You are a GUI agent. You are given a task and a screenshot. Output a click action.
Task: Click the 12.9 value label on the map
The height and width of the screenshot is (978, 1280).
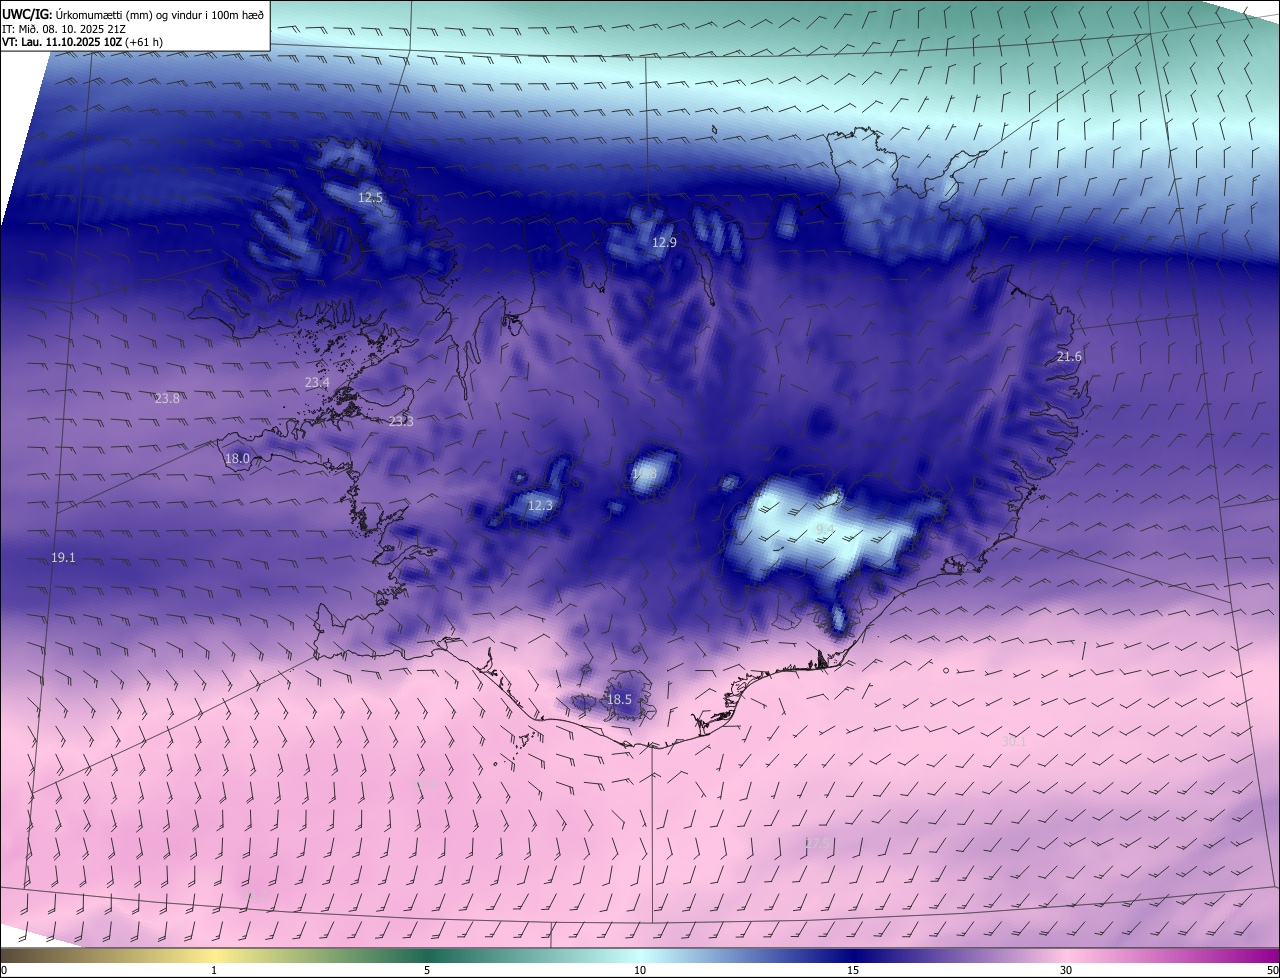click(x=664, y=242)
